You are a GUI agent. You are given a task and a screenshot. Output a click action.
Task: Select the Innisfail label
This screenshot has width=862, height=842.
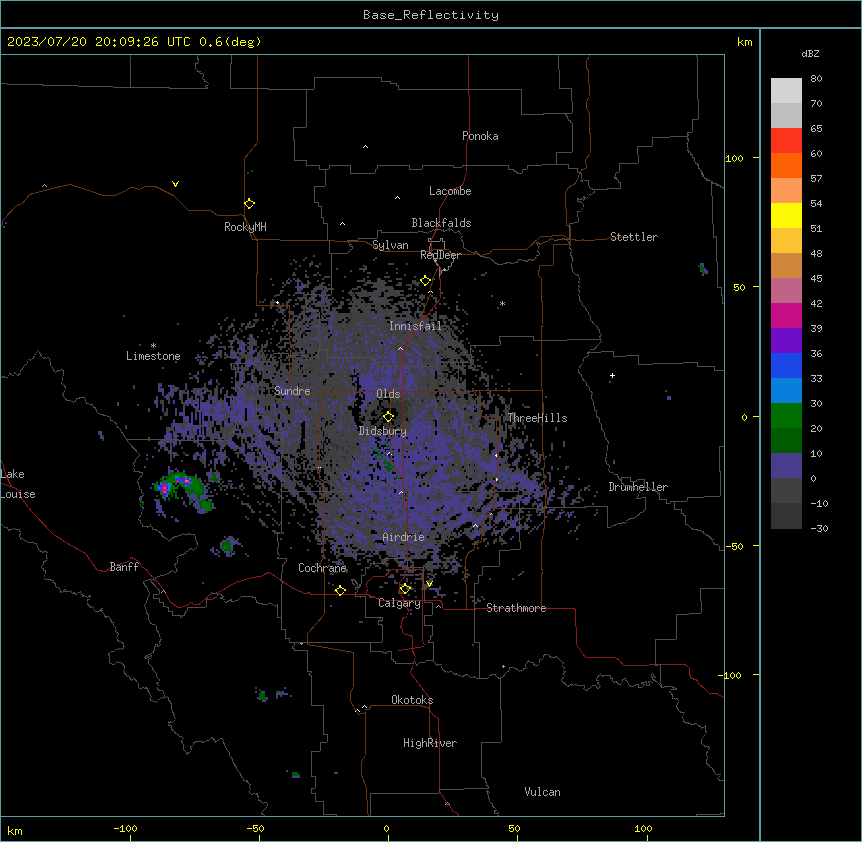point(415,326)
